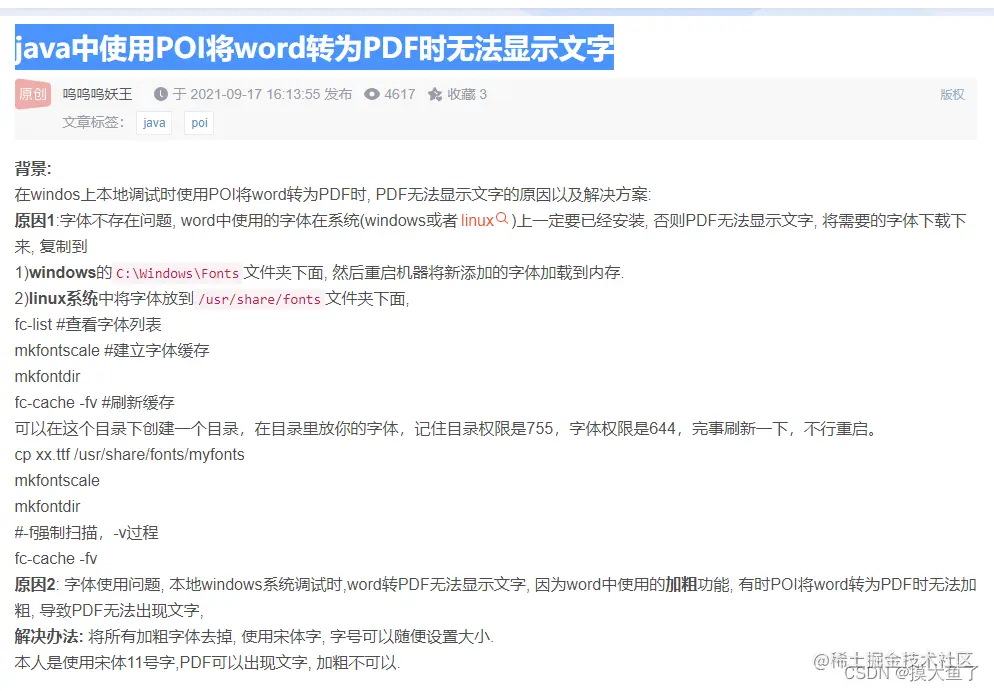Click the line cp xx.ttf /usr/share/fonts/myfonts
The width and height of the screenshot is (994, 691).
[x=129, y=455]
